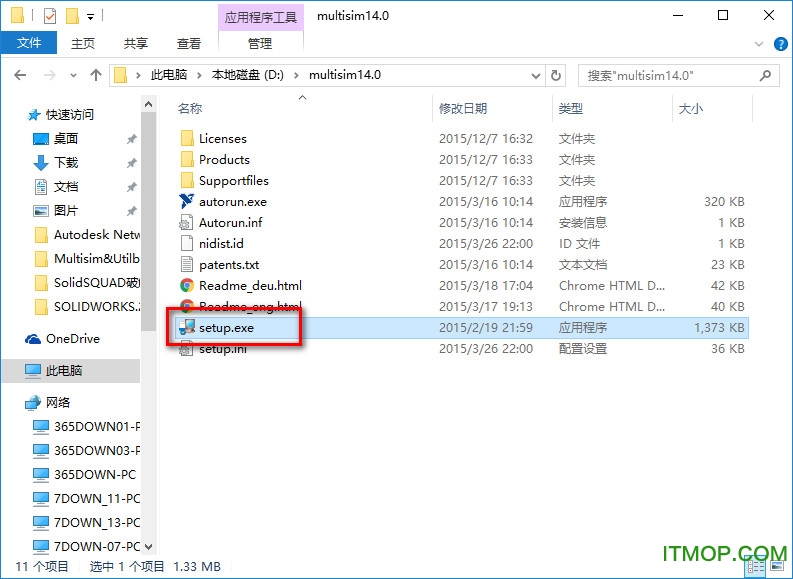Open network computer 7DOWN_13-PC
This screenshot has width=793, height=579.
(x=86, y=522)
